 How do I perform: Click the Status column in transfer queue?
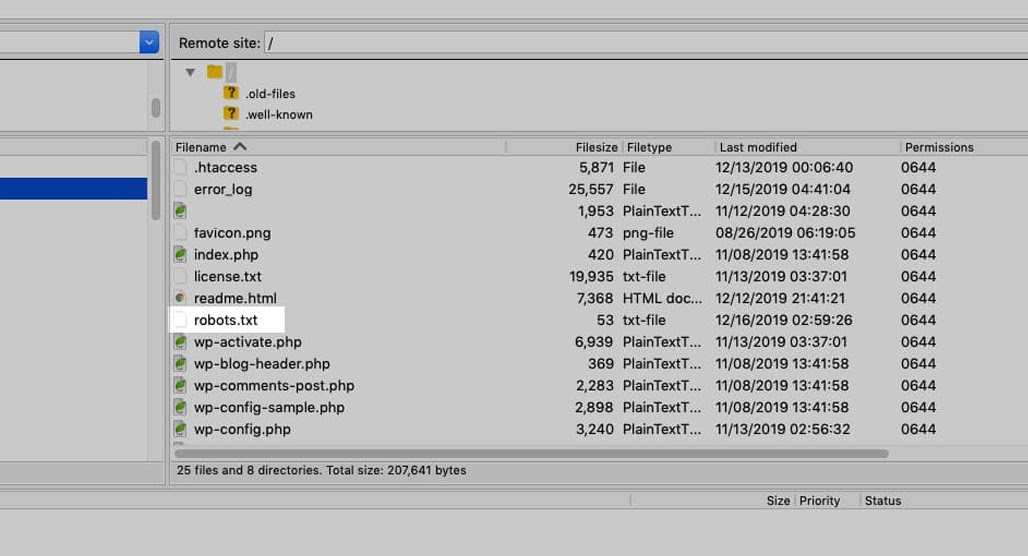coord(882,501)
